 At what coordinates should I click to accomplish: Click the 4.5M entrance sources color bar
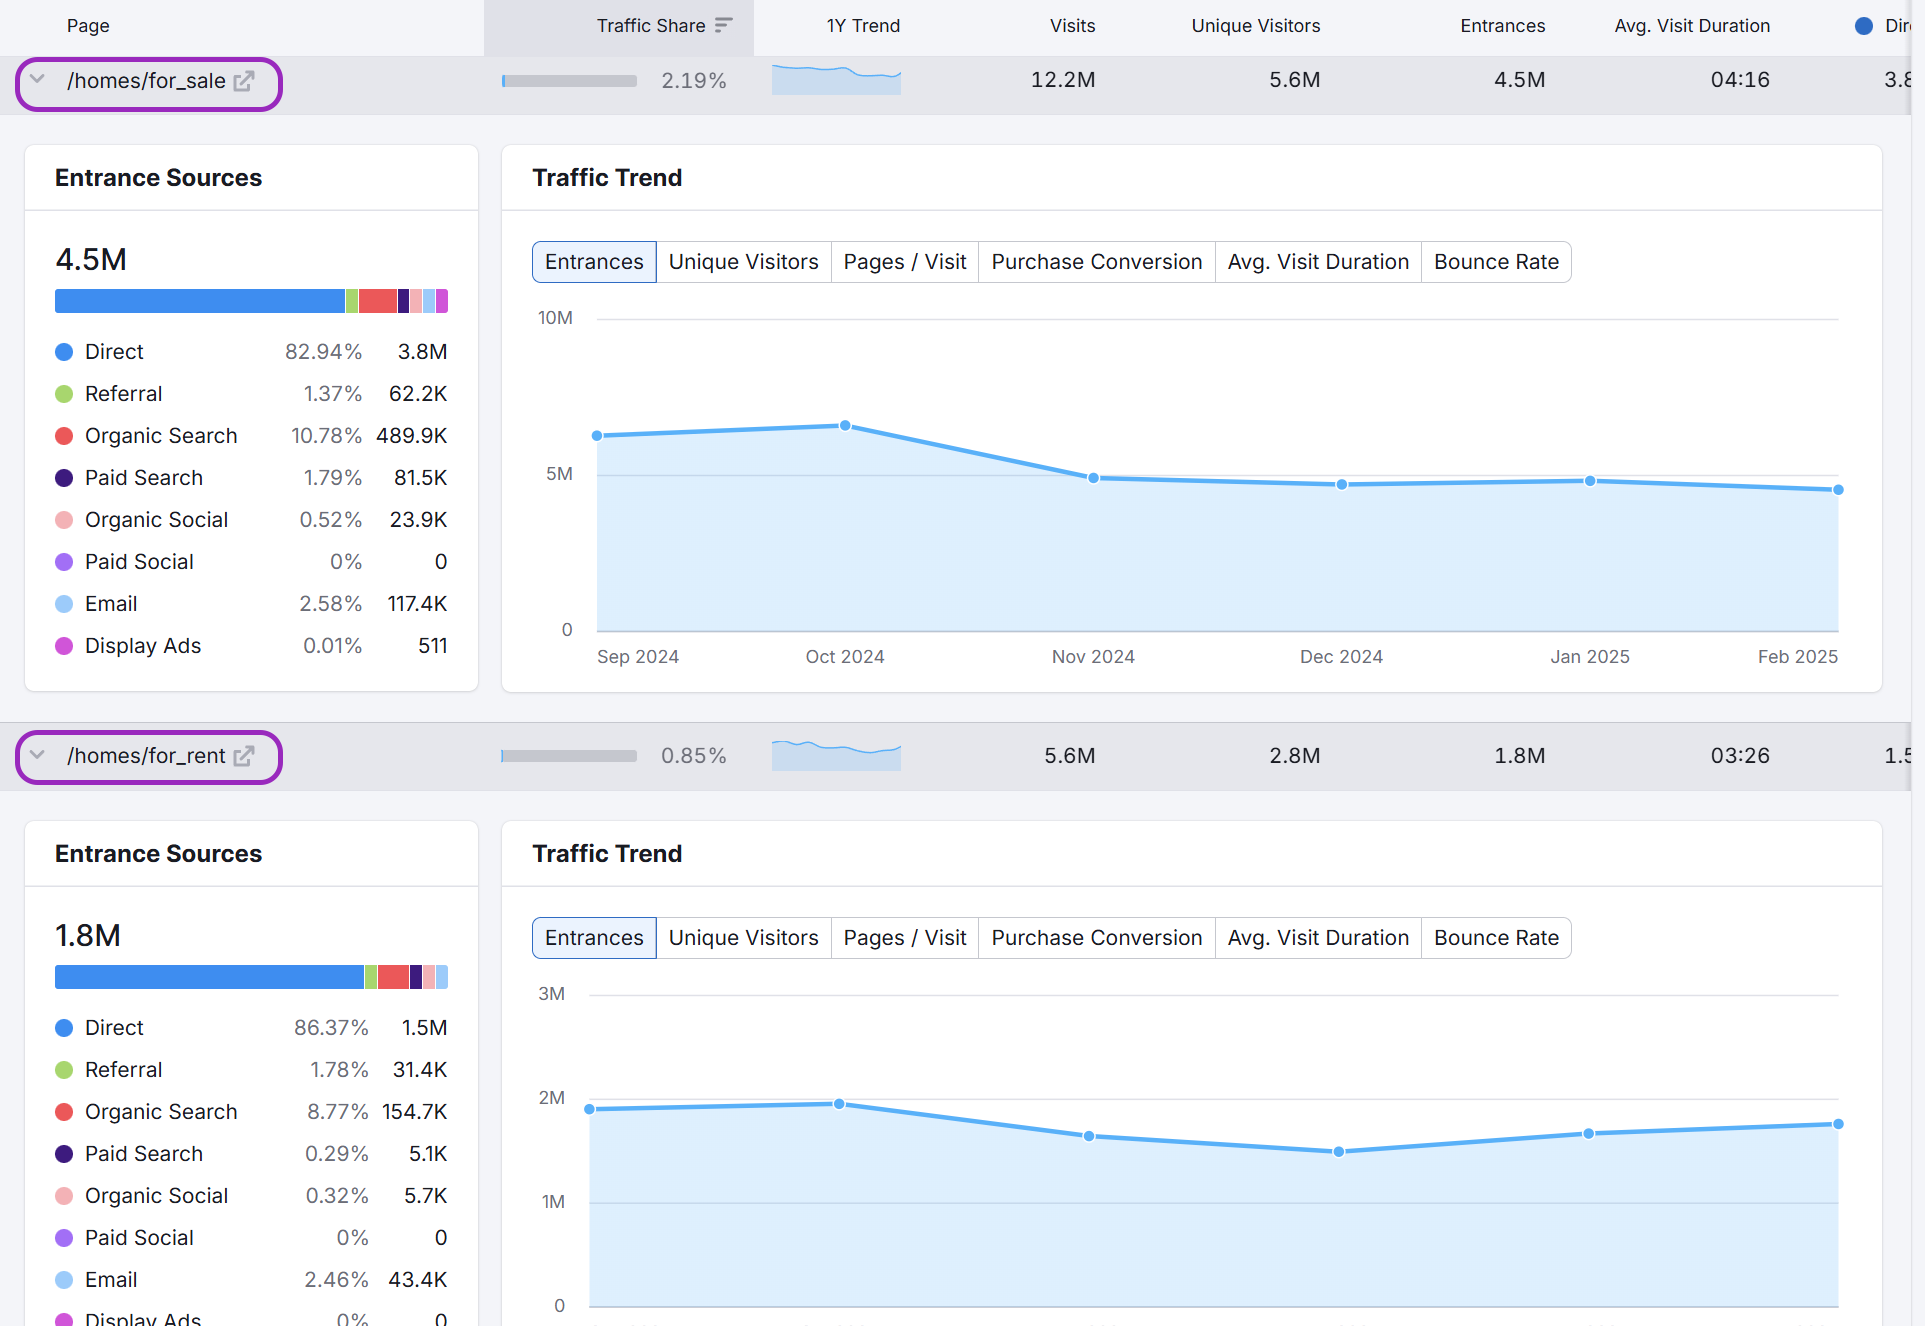point(250,301)
